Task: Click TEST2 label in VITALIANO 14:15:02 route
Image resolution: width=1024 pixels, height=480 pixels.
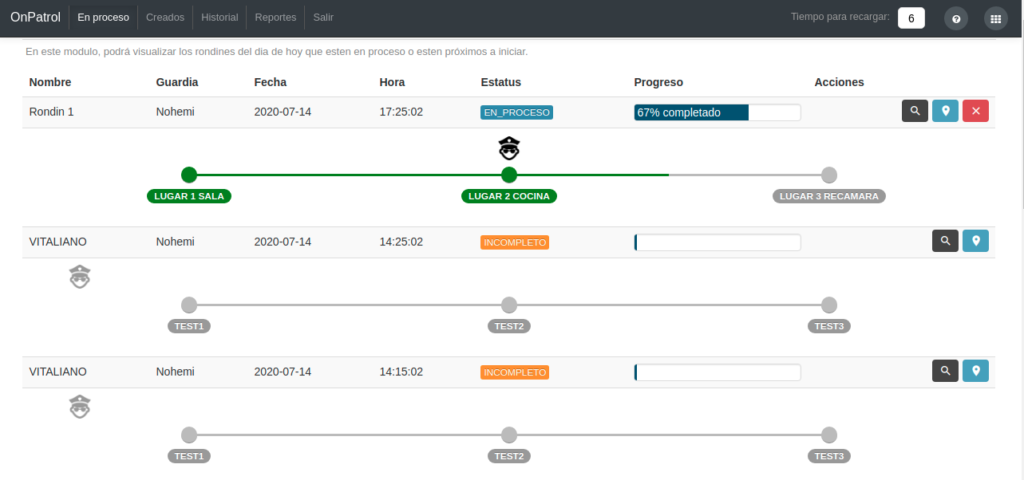Action: (x=509, y=456)
